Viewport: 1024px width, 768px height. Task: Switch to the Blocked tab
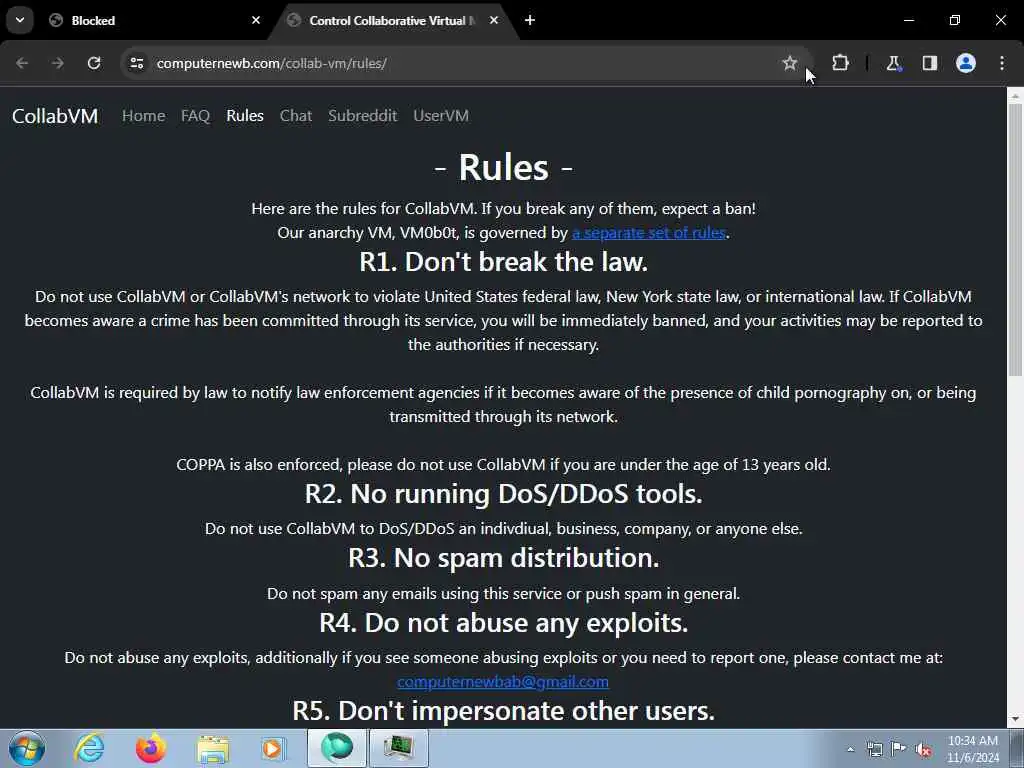click(155, 20)
